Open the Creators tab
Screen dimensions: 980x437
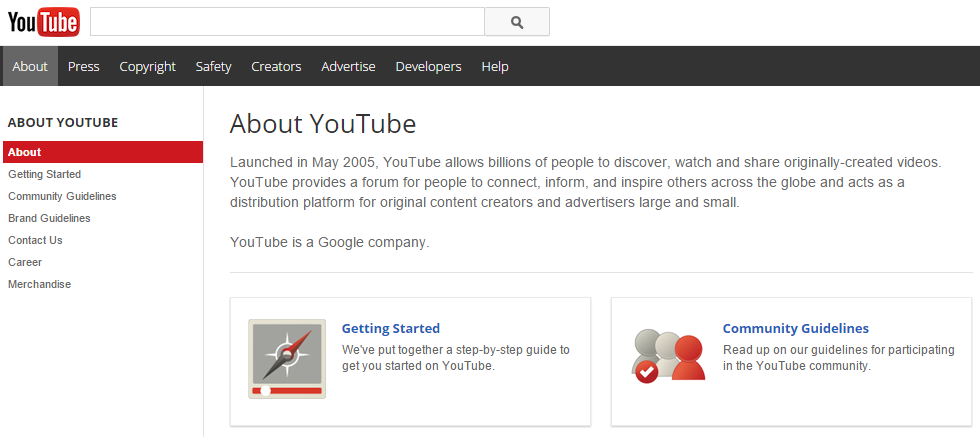(x=276, y=66)
